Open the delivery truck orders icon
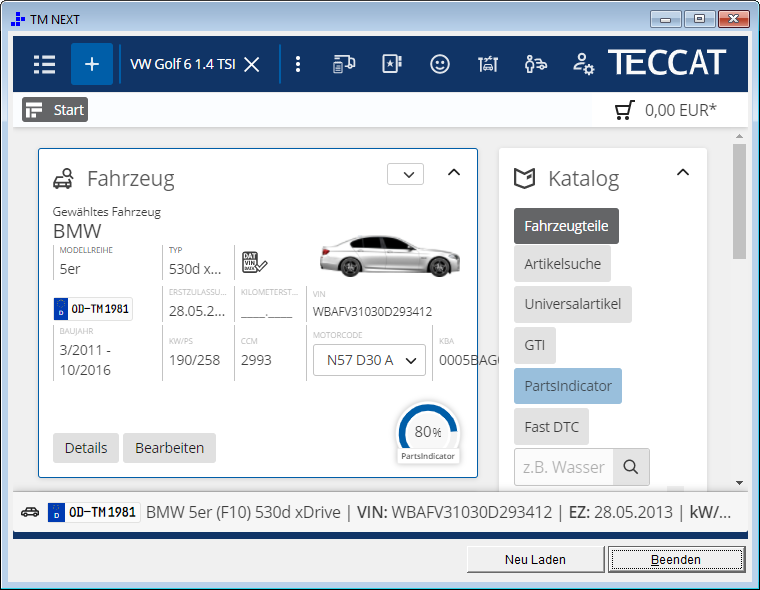The height and width of the screenshot is (590, 760). coord(344,64)
